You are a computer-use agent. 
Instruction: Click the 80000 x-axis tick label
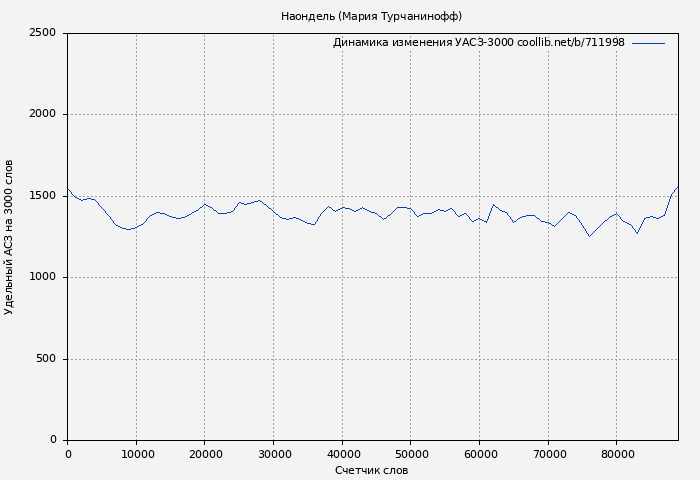tap(616, 455)
